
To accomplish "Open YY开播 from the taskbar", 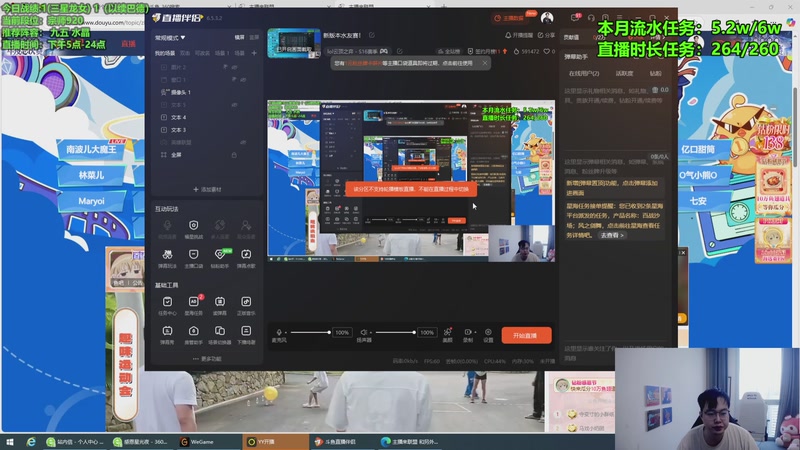I will (276, 442).
